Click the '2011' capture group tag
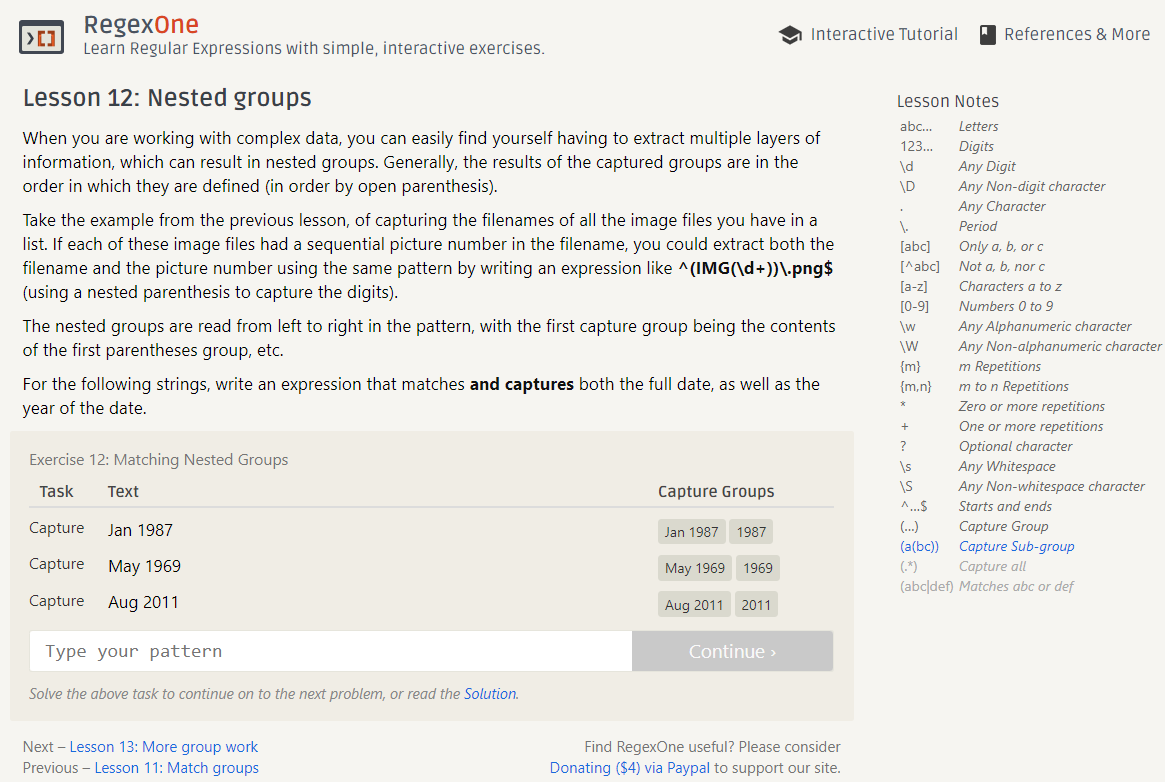The image size is (1165, 782). (x=756, y=605)
